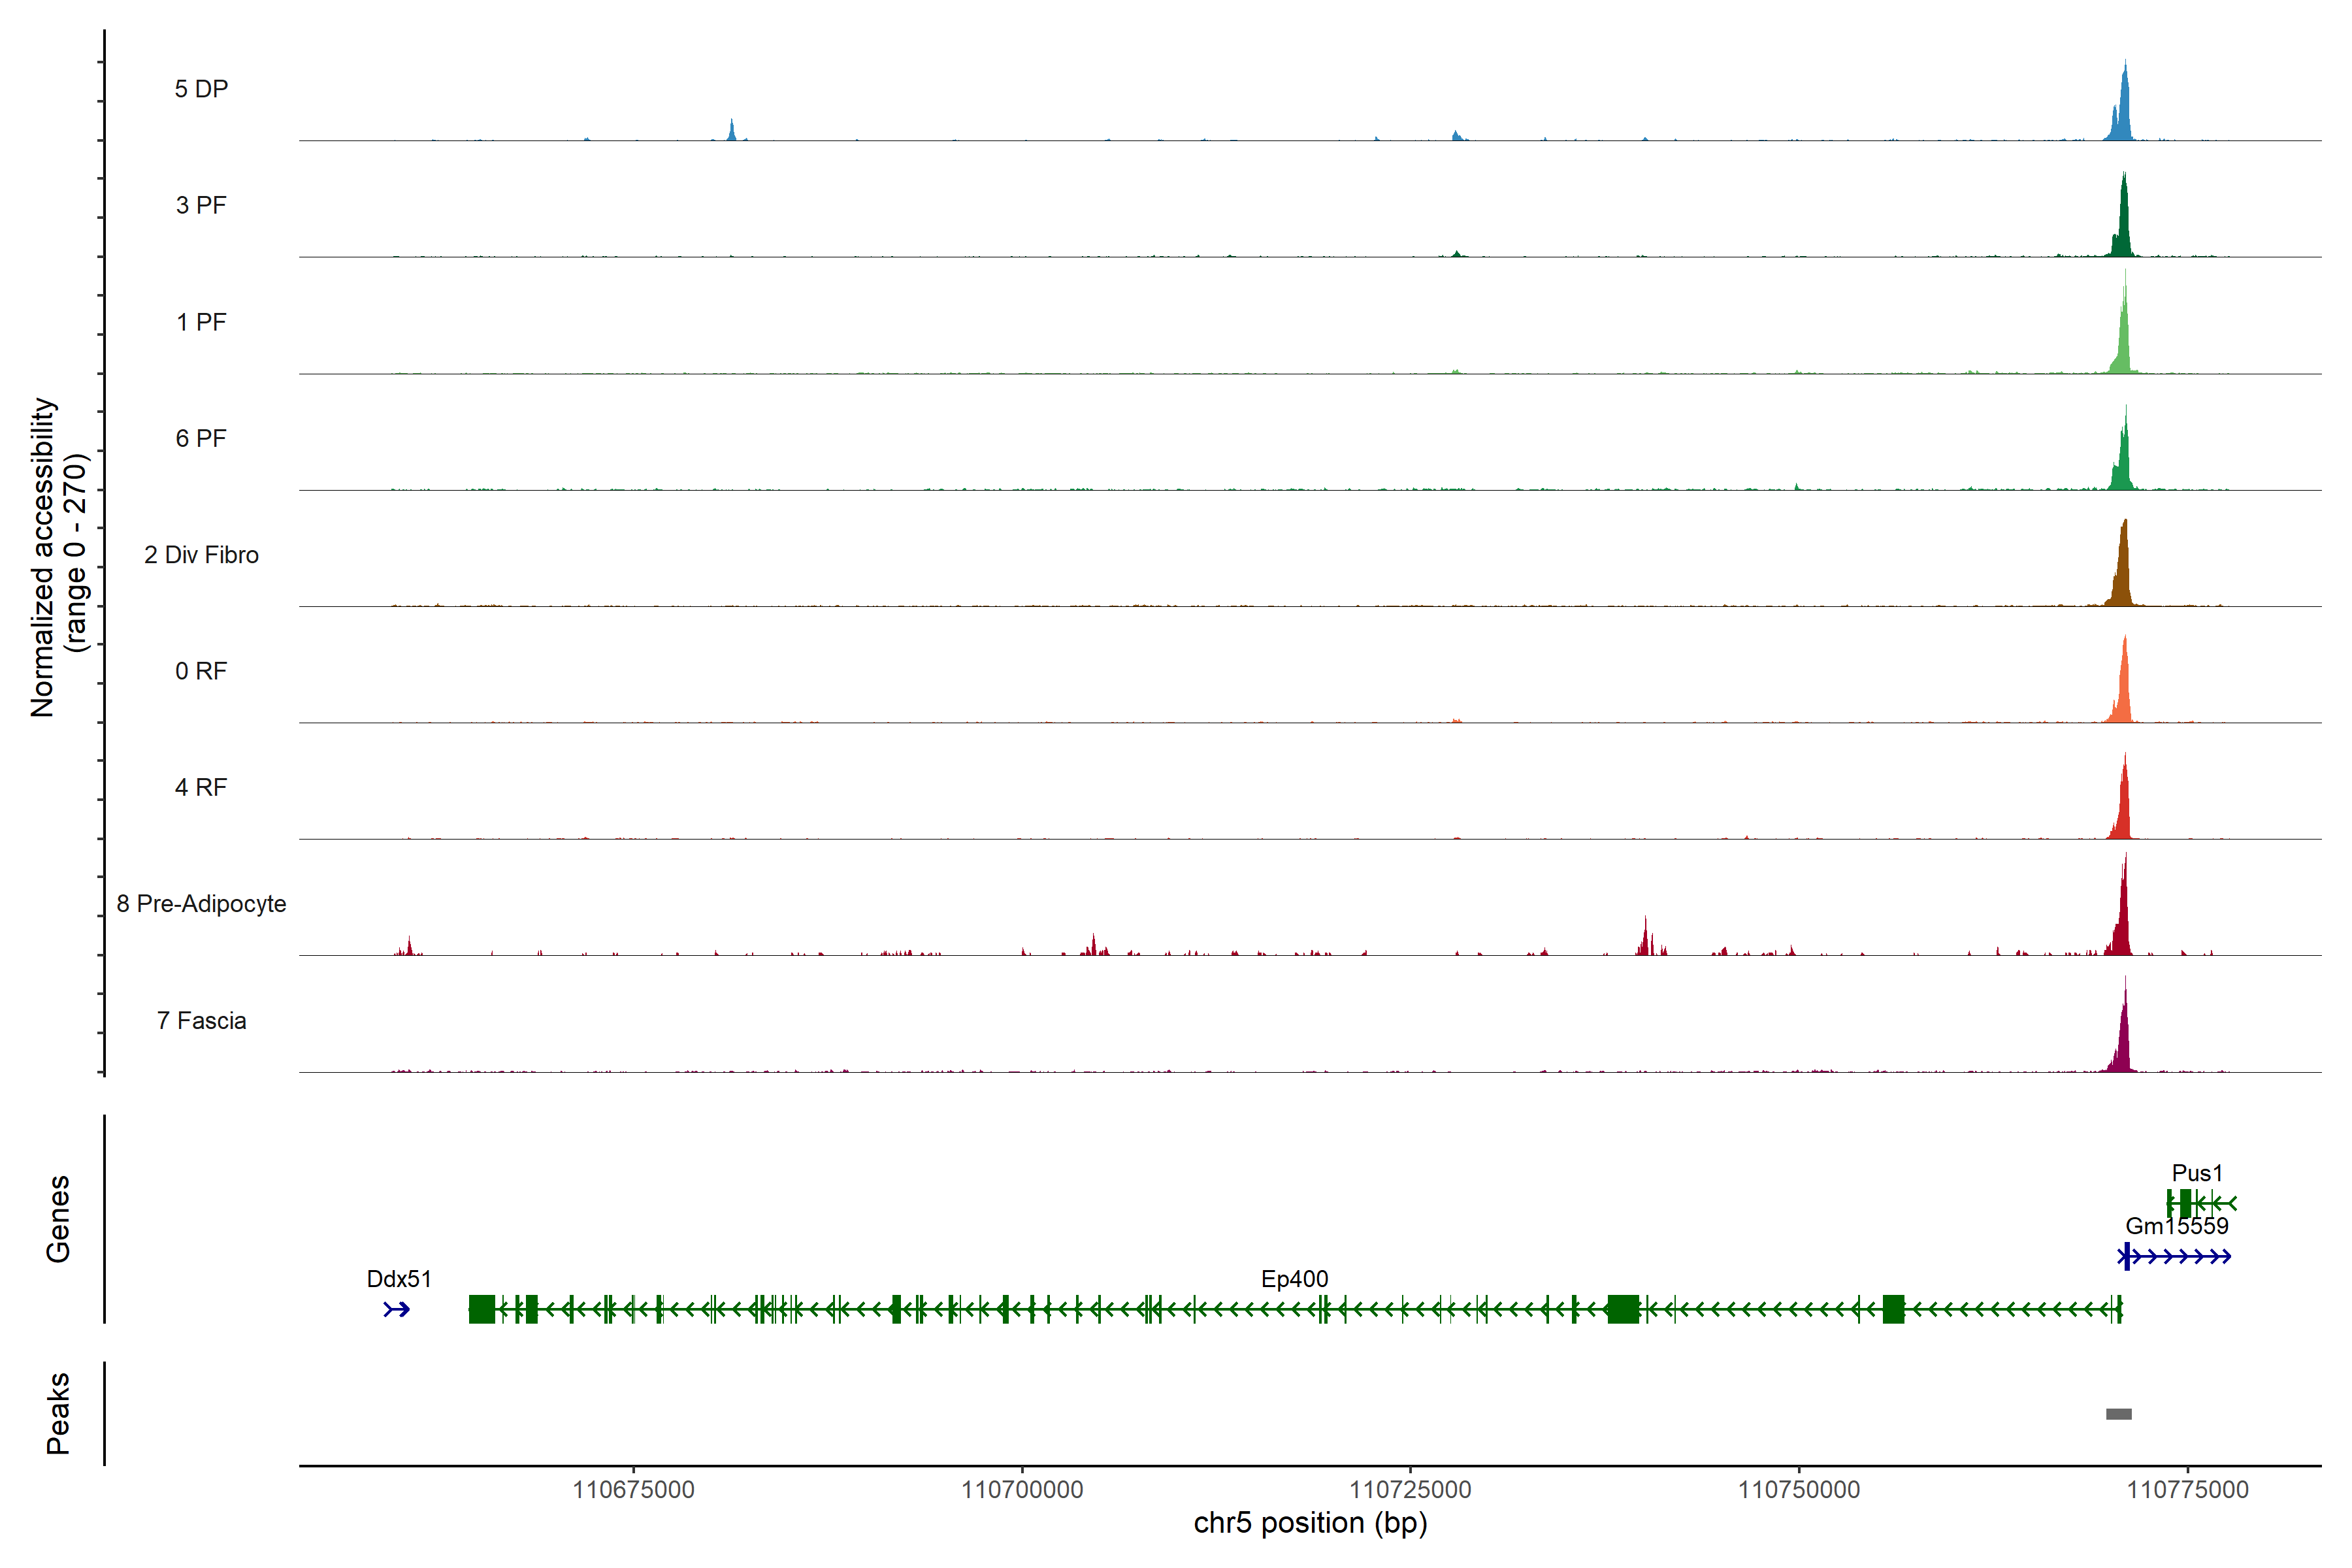This screenshot has width=2352, height=1568.
Task: Click the Ep400 gene label
Action: tap(1294, 1278)
